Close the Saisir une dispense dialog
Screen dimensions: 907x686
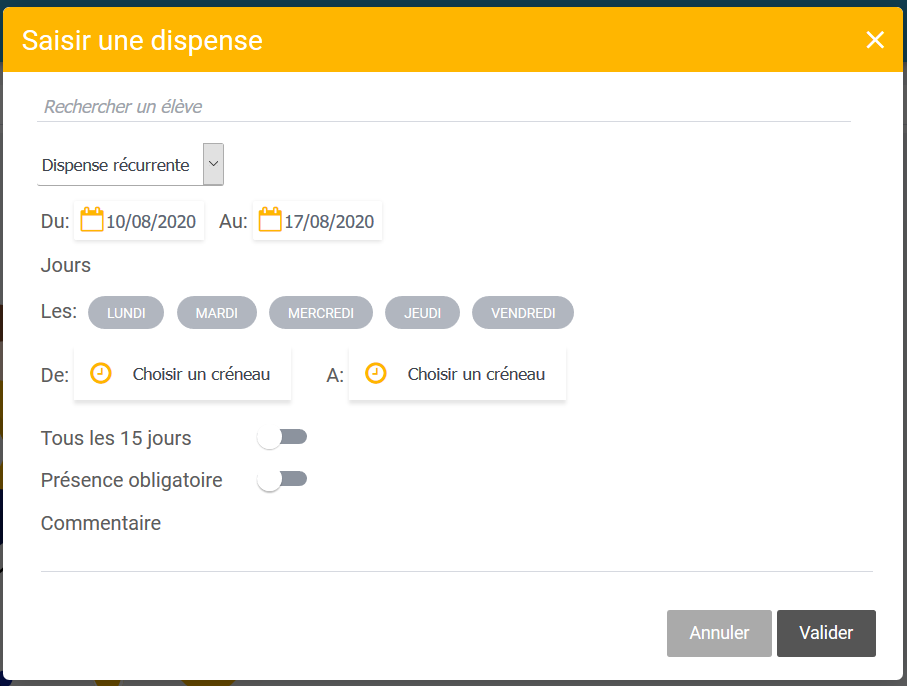point(875,40)
